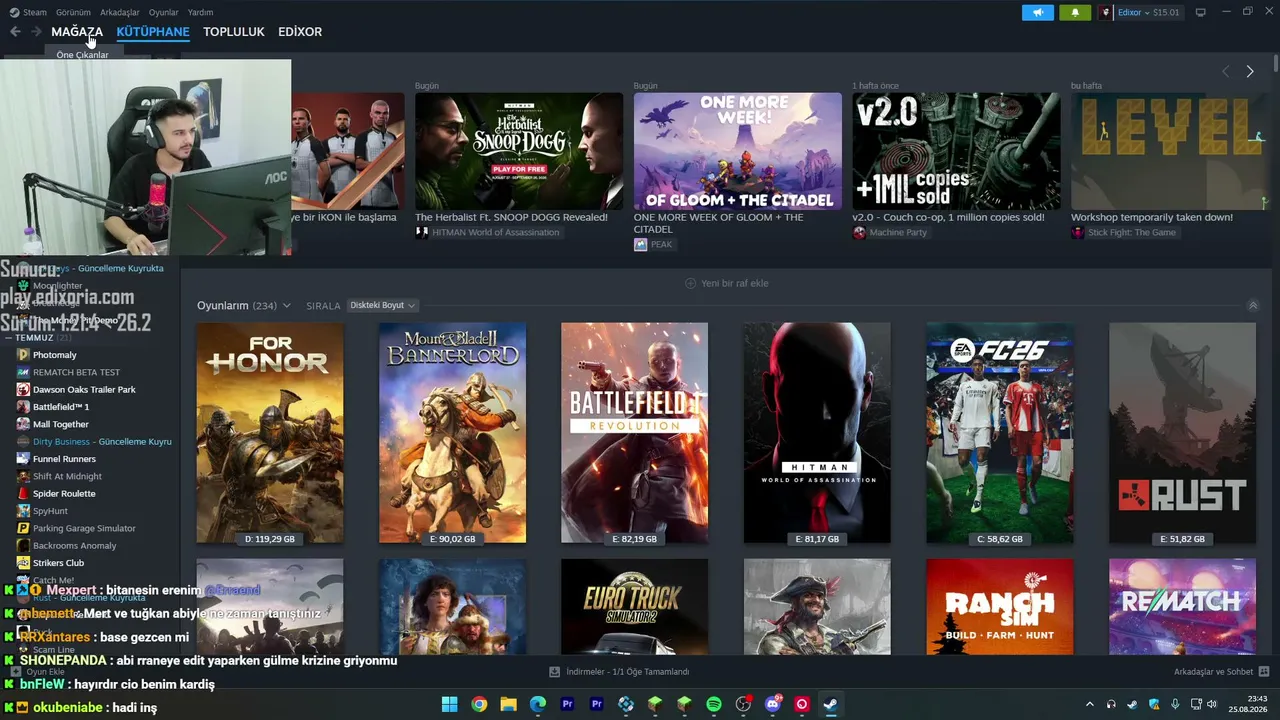Open the EA Sports FC 26 cover
1280x720 pixels.
999,433
